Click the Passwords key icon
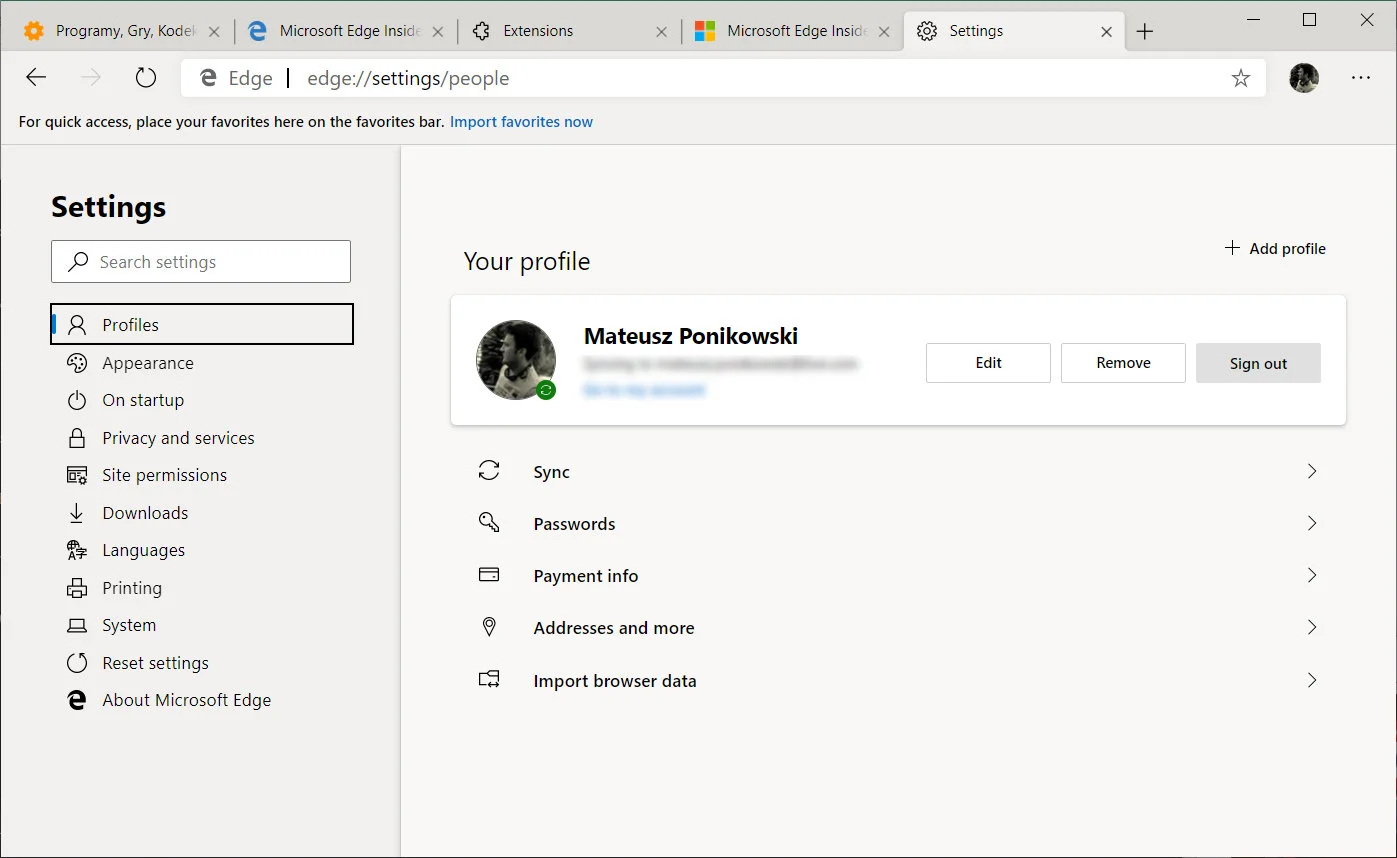This screenshot has height=858, width=1397. [489, 523]
